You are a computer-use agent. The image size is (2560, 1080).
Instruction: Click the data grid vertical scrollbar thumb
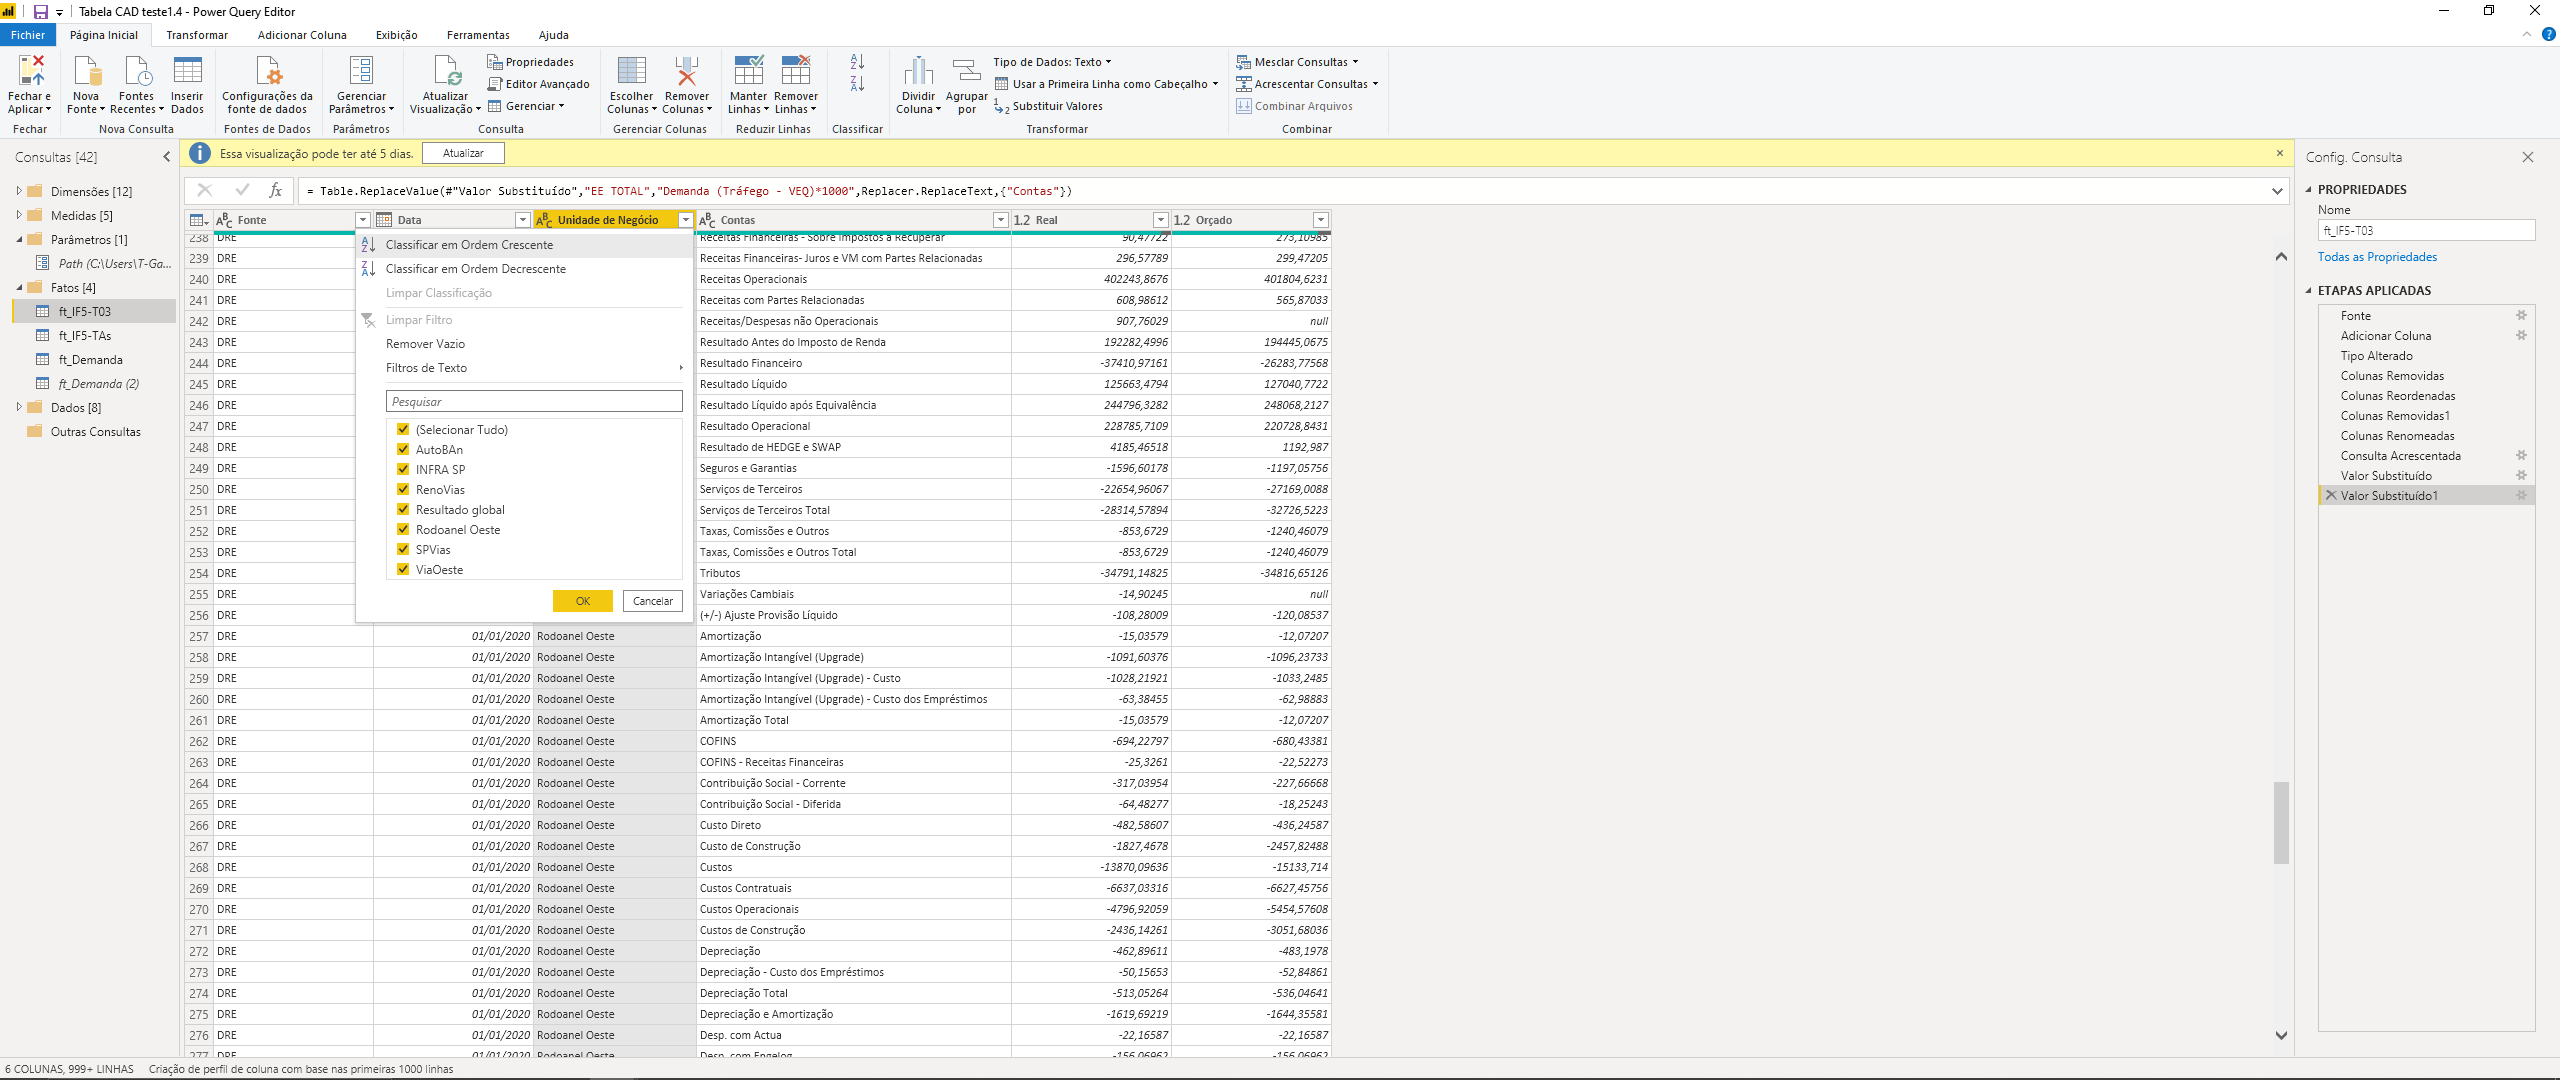pos(2281,822)
